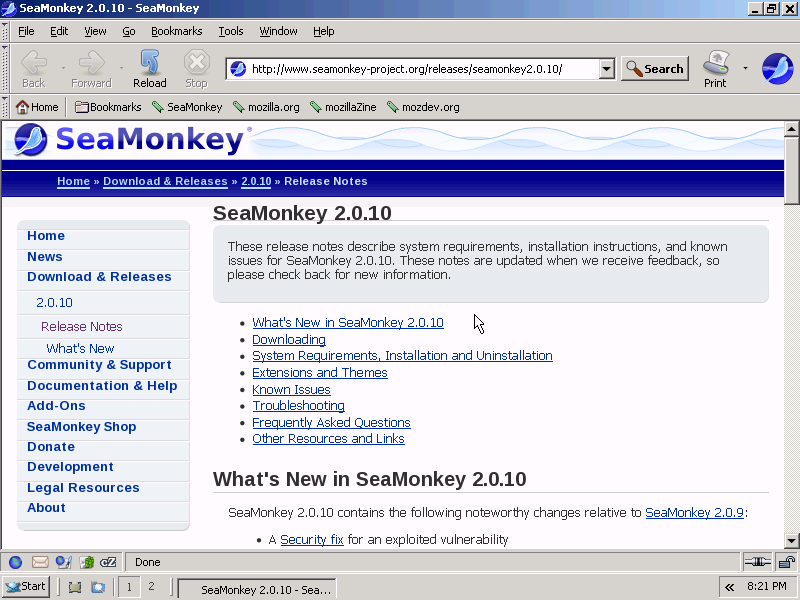The width and height of the screenshot is (800, 600).
Task: Open the Tools menu
Action: coord(231,31)
